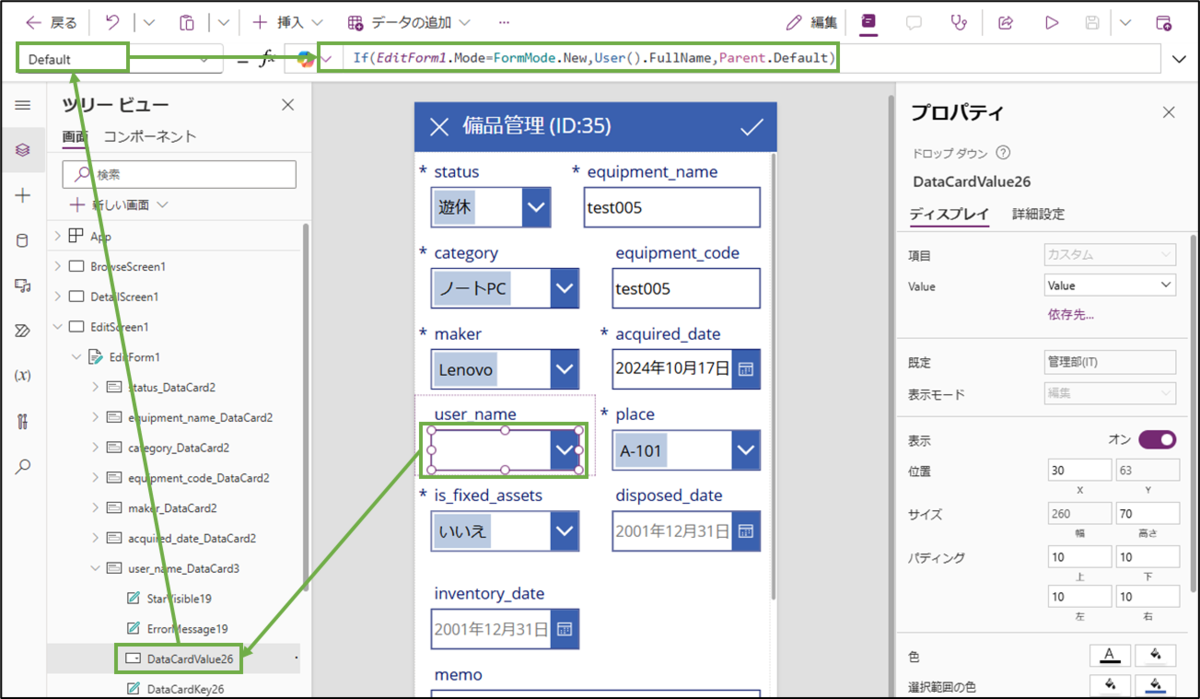
Task: Switch to the コンポーネント tab in tree view
Action: pos(151,136)
